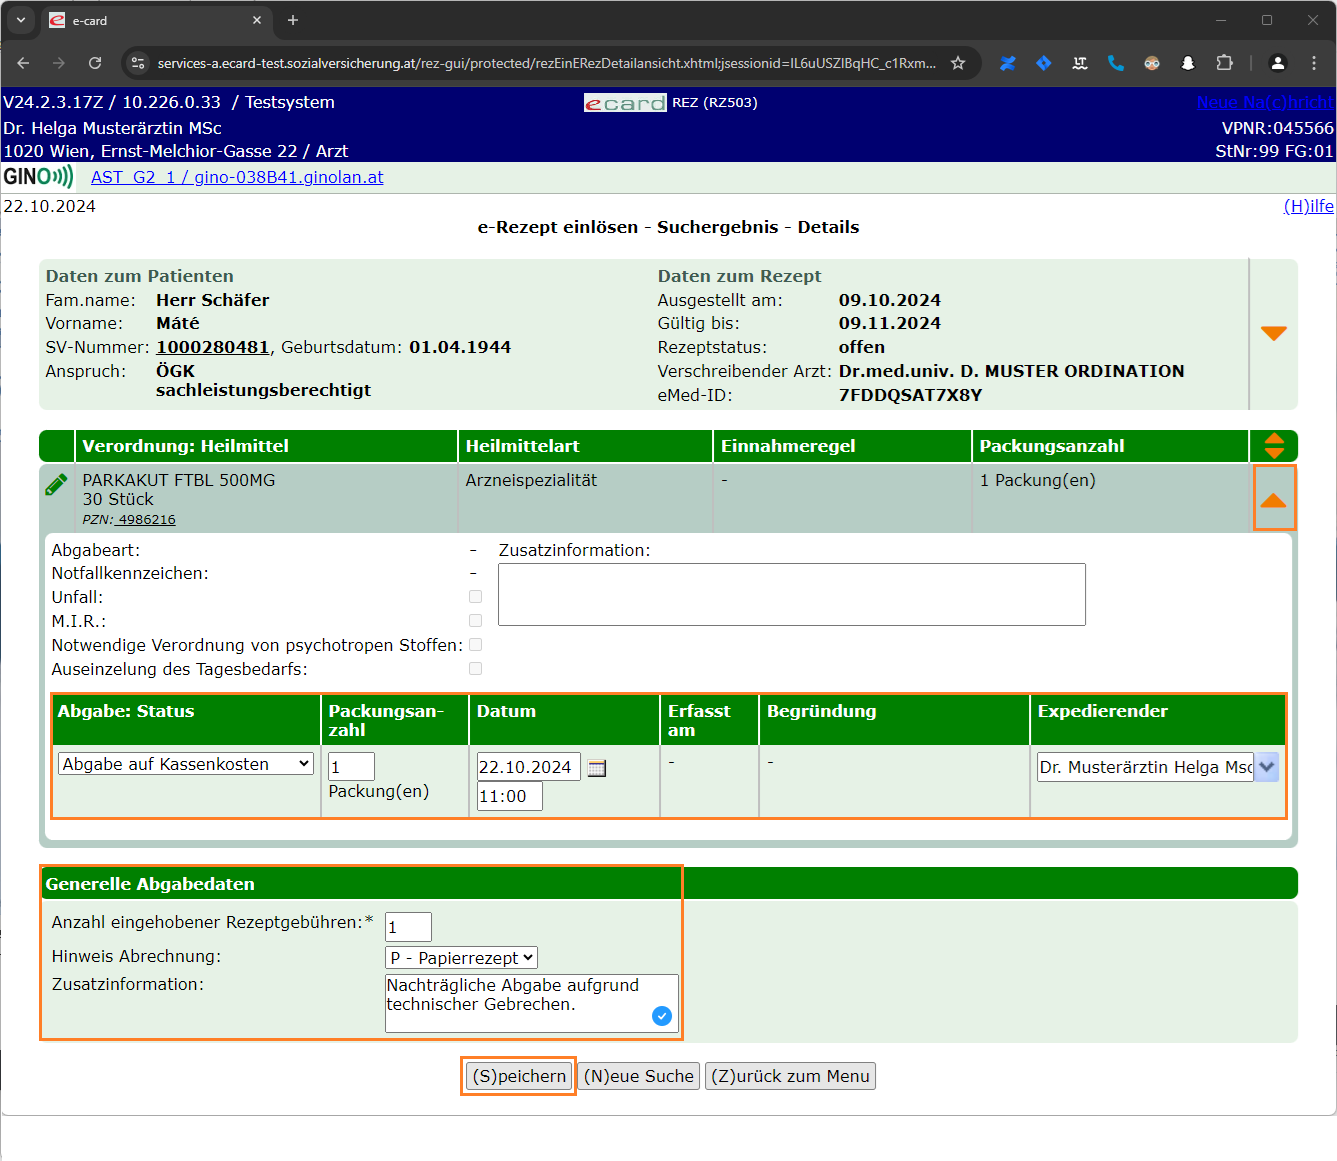Collapse the PARKAKUT prescription details row
The image size is (1337, 1161).
[1274, 499]
